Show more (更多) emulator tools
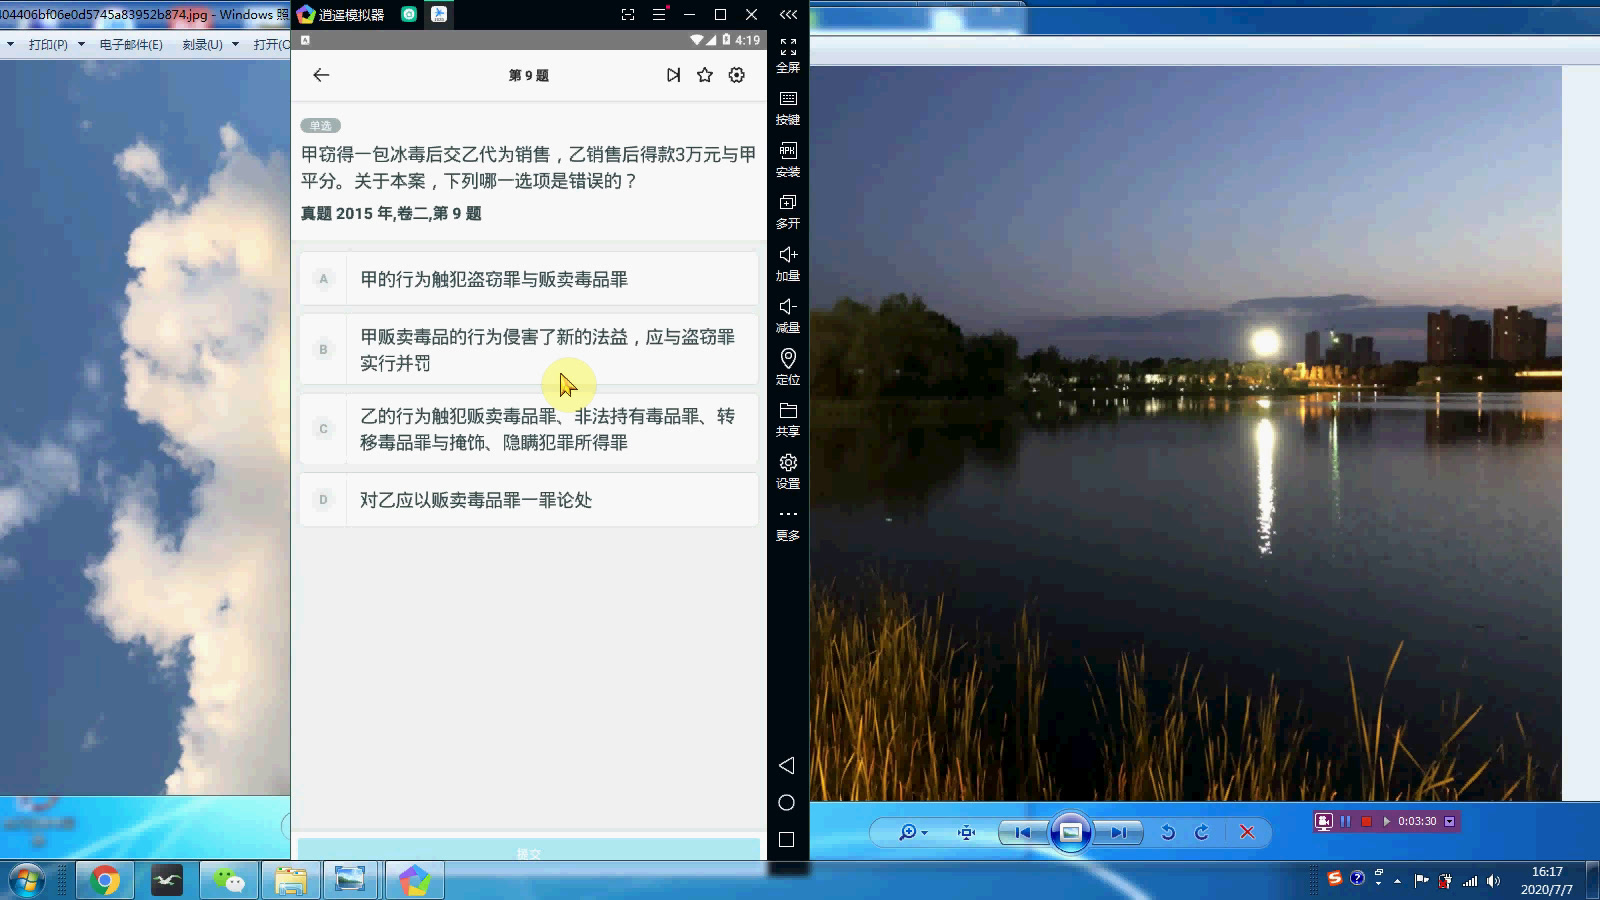1600x900 pixels. coord(788,525)
